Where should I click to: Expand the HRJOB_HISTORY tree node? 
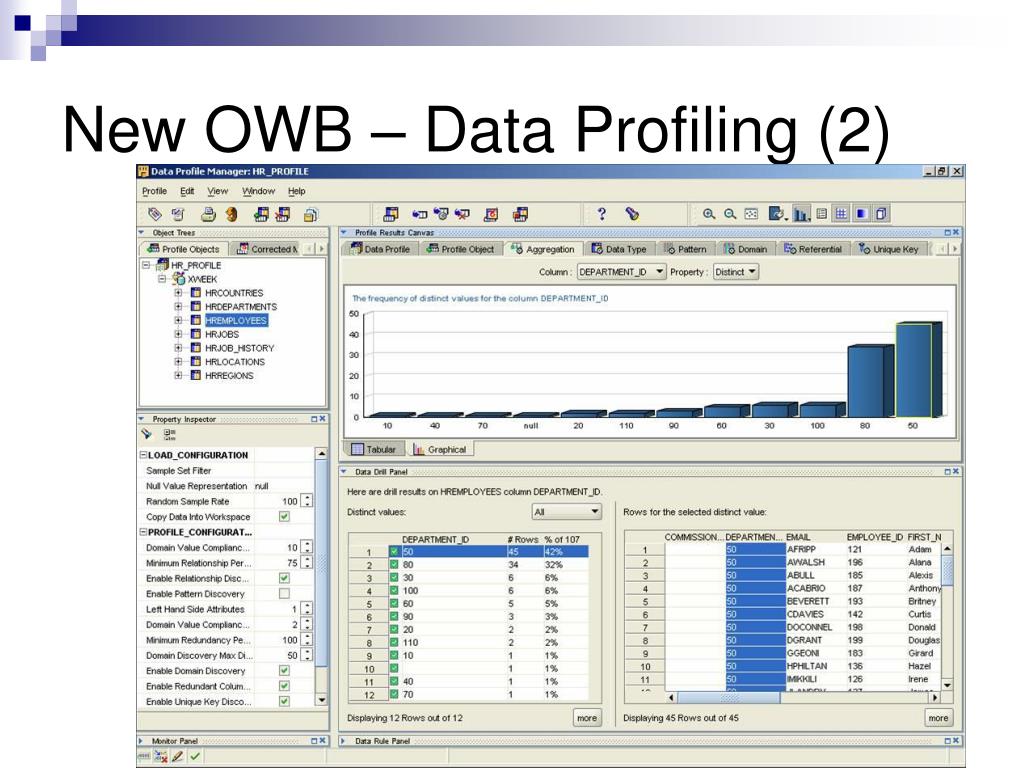[x=178, y=348]
